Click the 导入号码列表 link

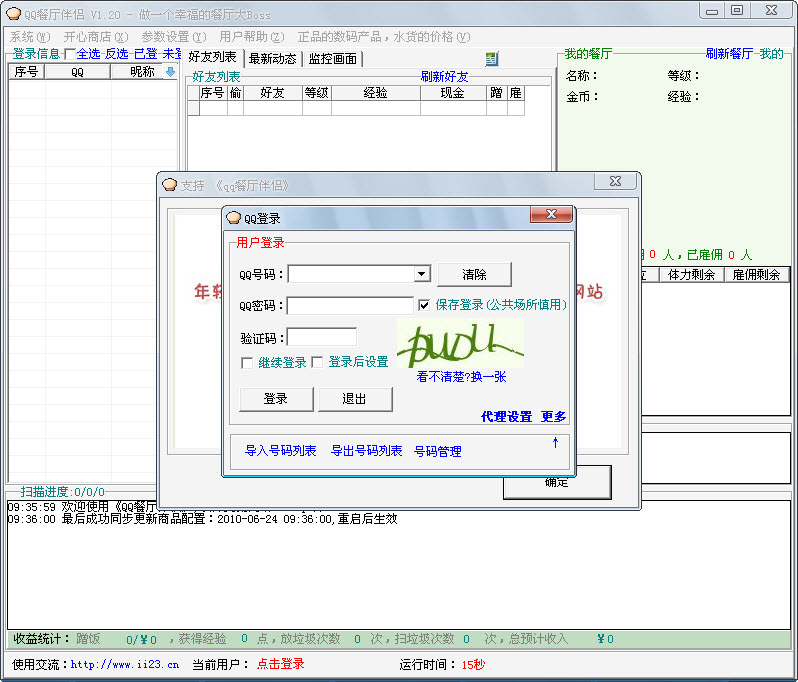point(281,451)
